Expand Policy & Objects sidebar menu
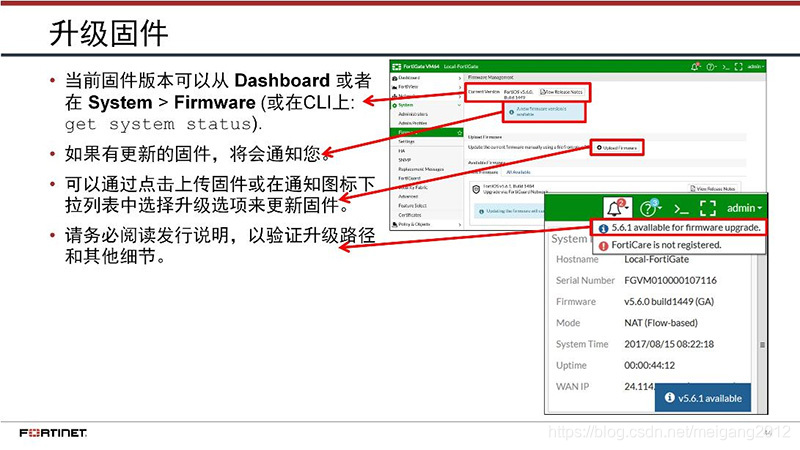Image resolution: width=800 pixels, height=450 pixels. click(427, 224)
